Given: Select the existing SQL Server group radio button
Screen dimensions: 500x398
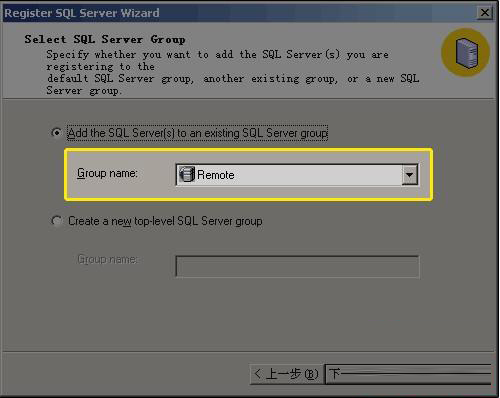Looking at the screenshot, I should (x=56, y=133).
